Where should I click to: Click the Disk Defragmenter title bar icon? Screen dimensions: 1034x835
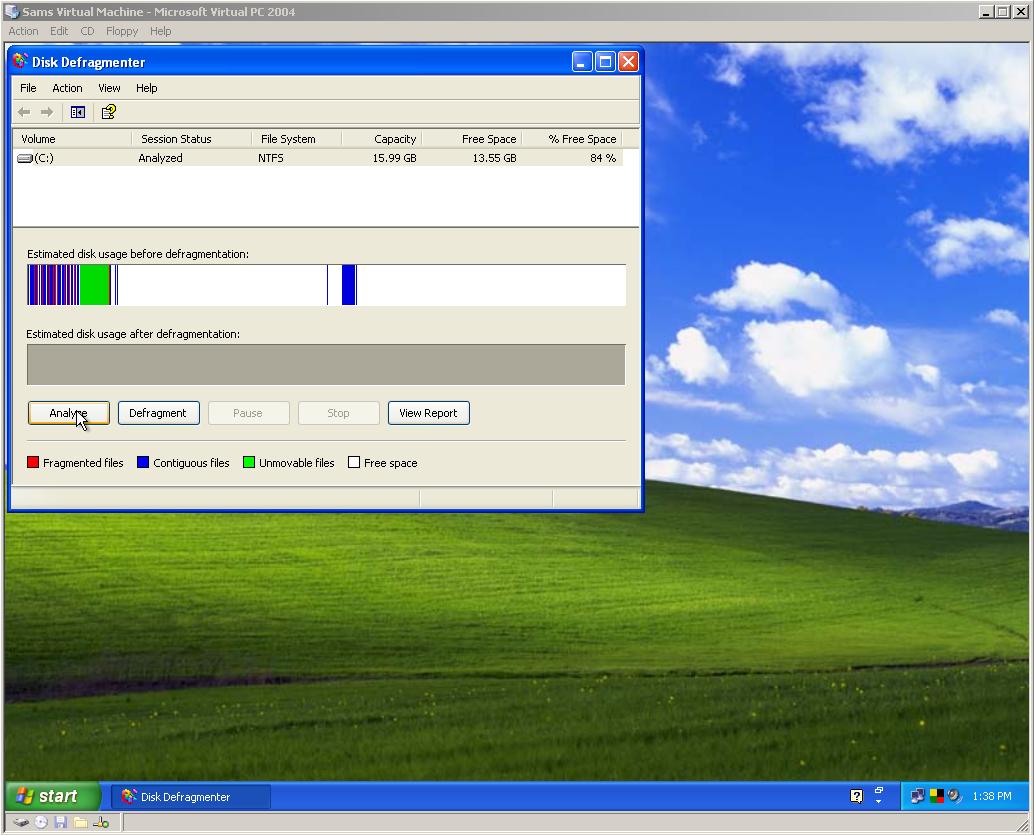point(20,61)
